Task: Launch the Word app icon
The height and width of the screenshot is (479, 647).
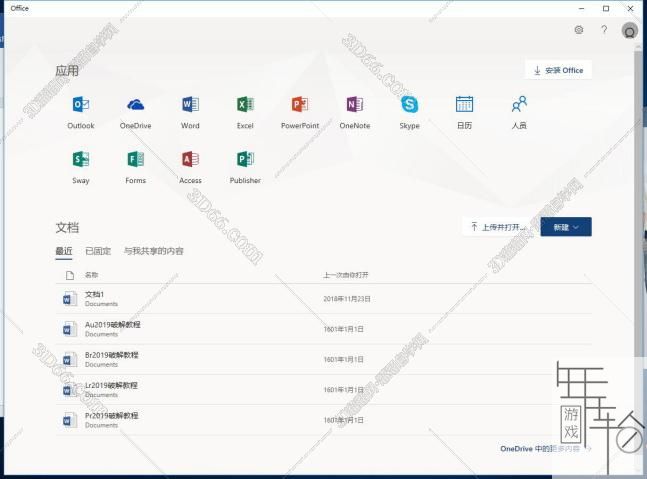Action: pos(190,104)
